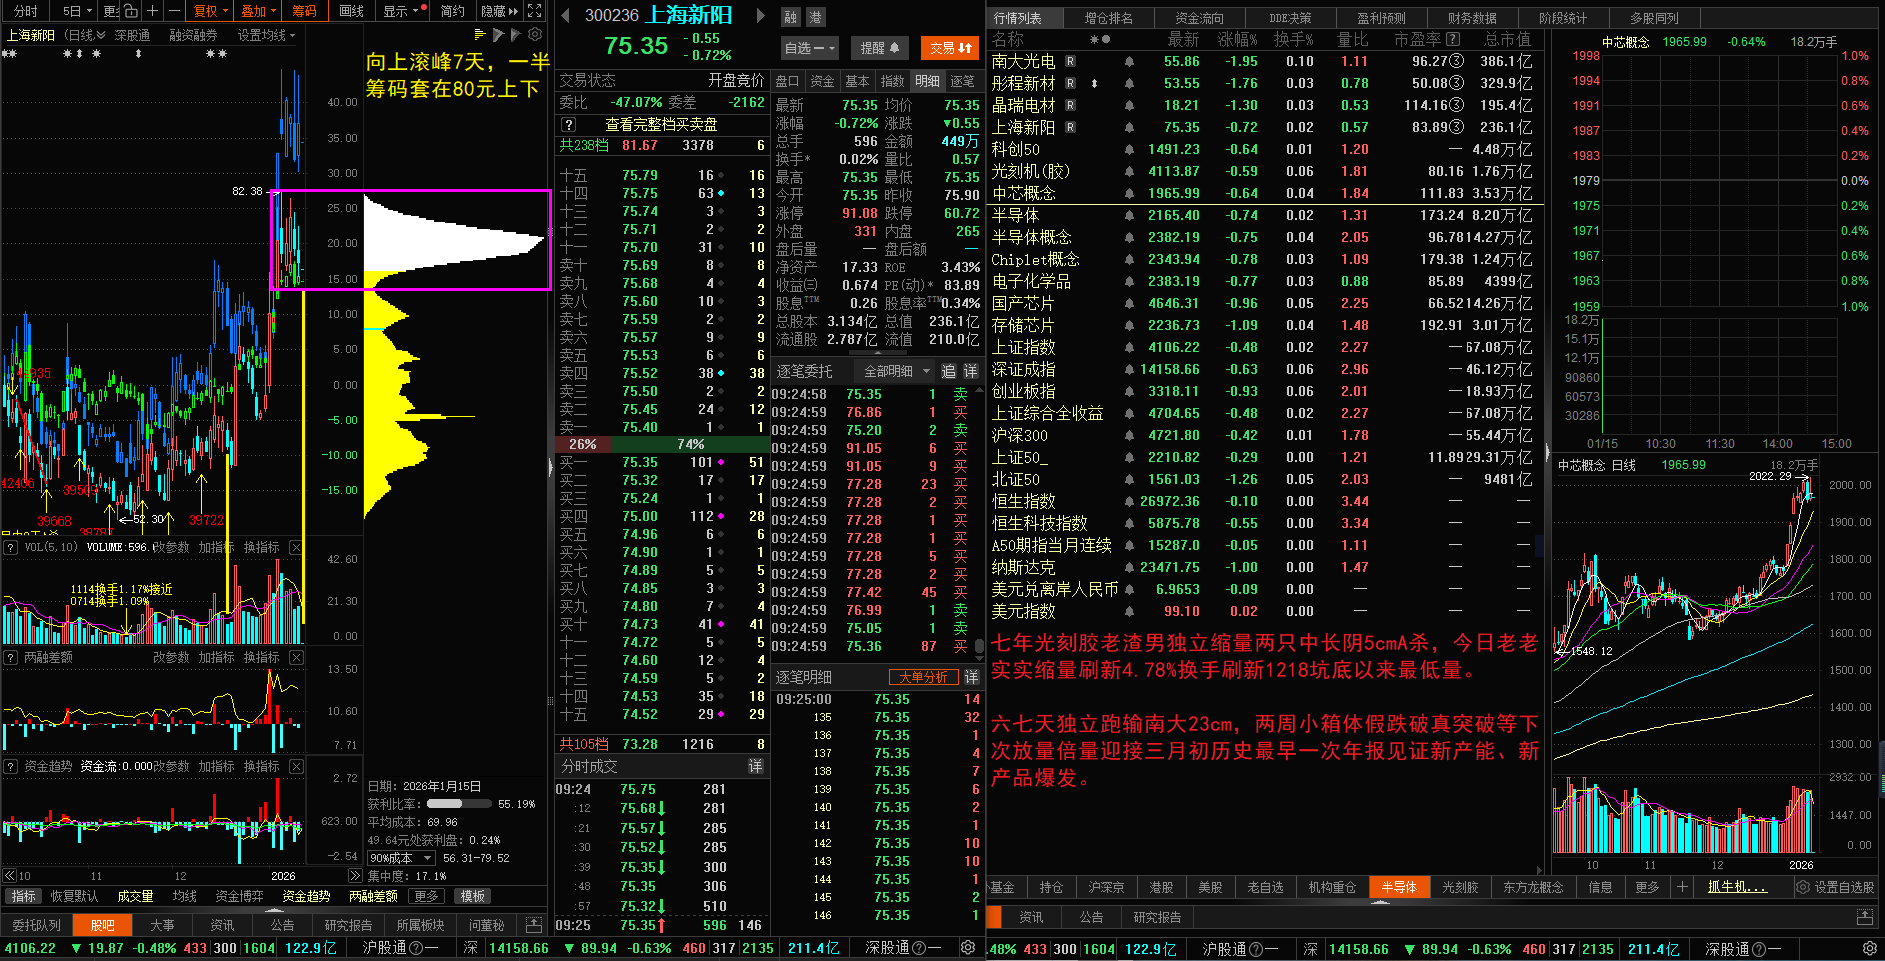Open chart settings gear icon

tap(535, 34)
